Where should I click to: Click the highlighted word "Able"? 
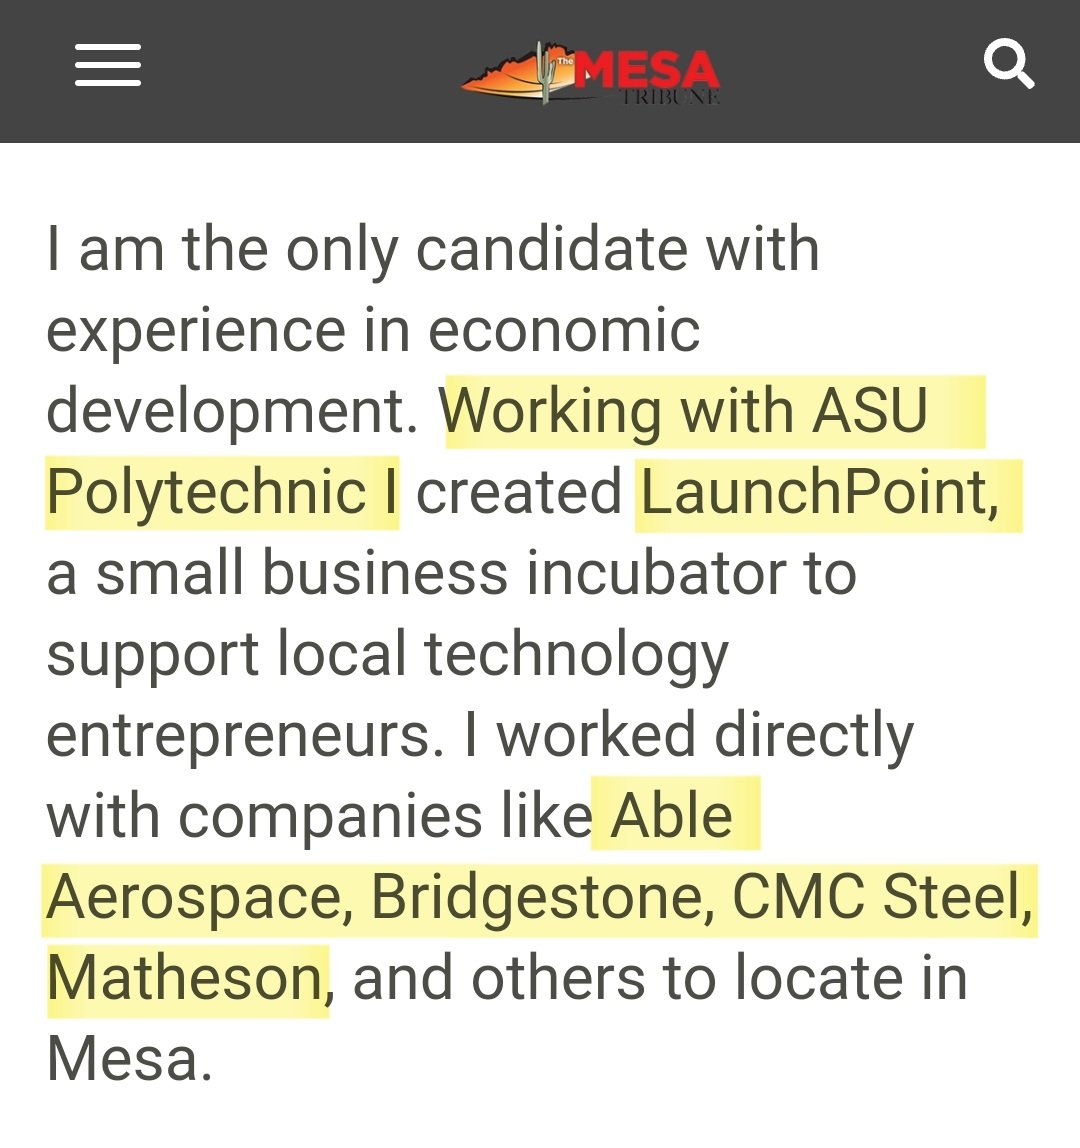671,816
